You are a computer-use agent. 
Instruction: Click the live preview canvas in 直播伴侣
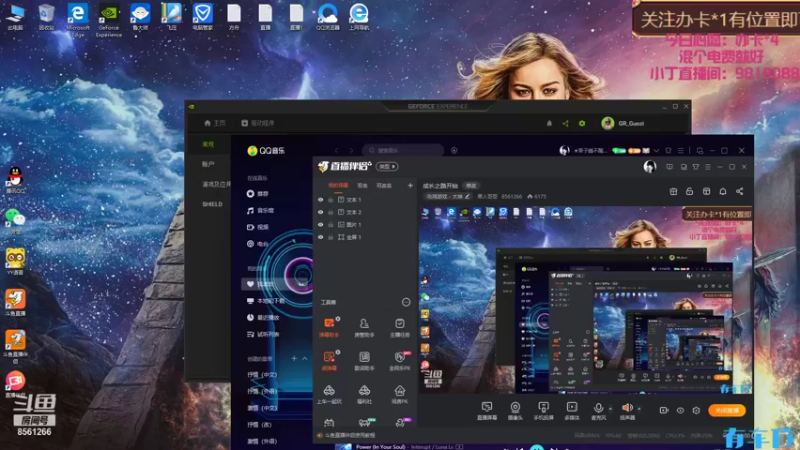pyautogui.click(x=586, y=299)
